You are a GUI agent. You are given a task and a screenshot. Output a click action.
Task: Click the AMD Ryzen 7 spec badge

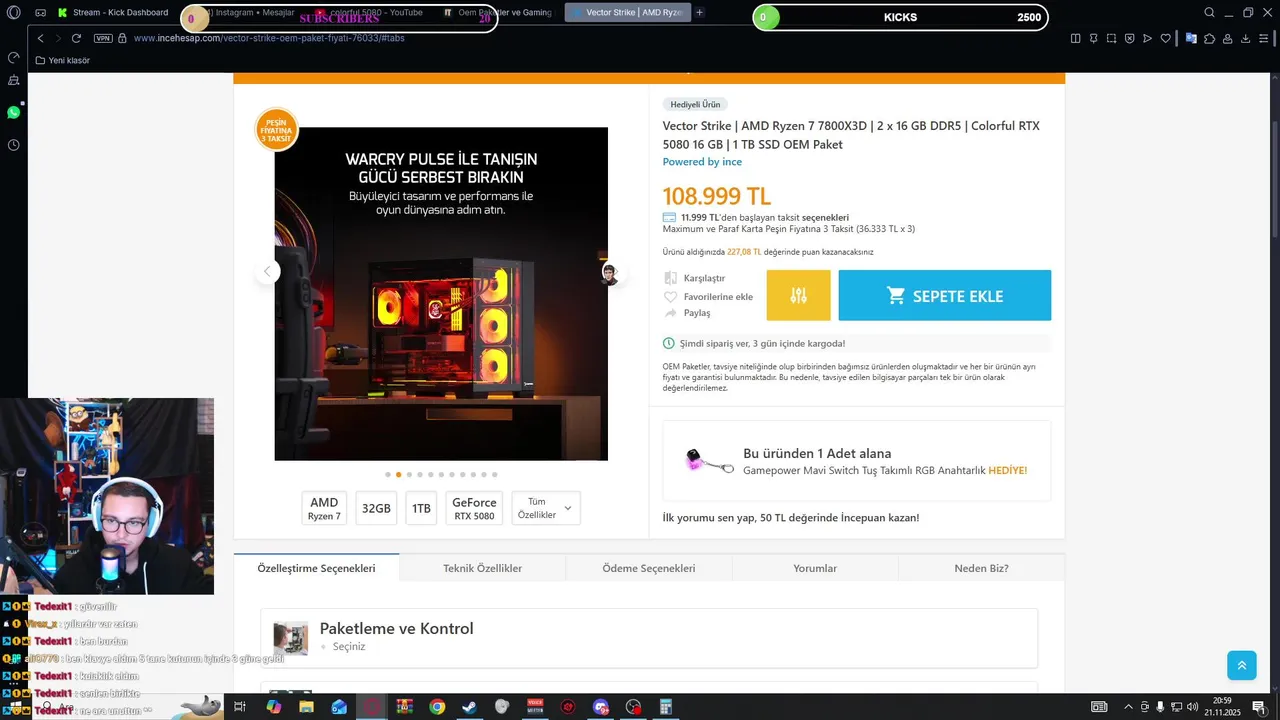pos(324,508)
